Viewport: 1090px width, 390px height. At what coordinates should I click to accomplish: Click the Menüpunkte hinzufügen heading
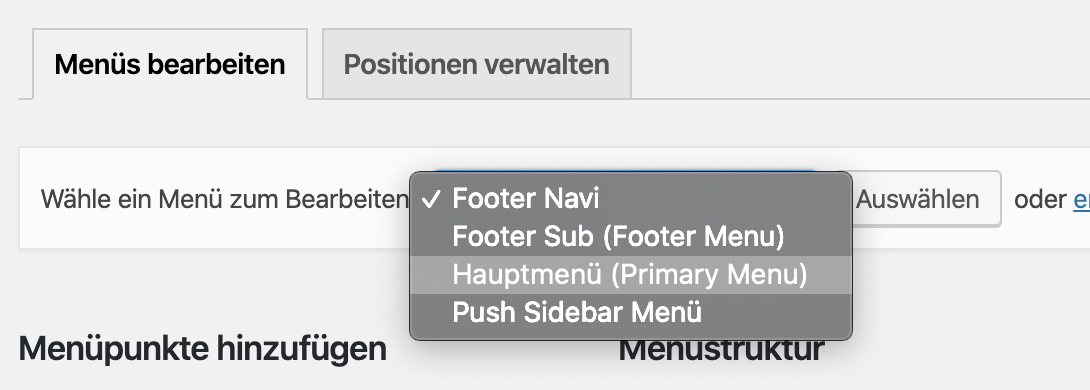pos(202,348)
